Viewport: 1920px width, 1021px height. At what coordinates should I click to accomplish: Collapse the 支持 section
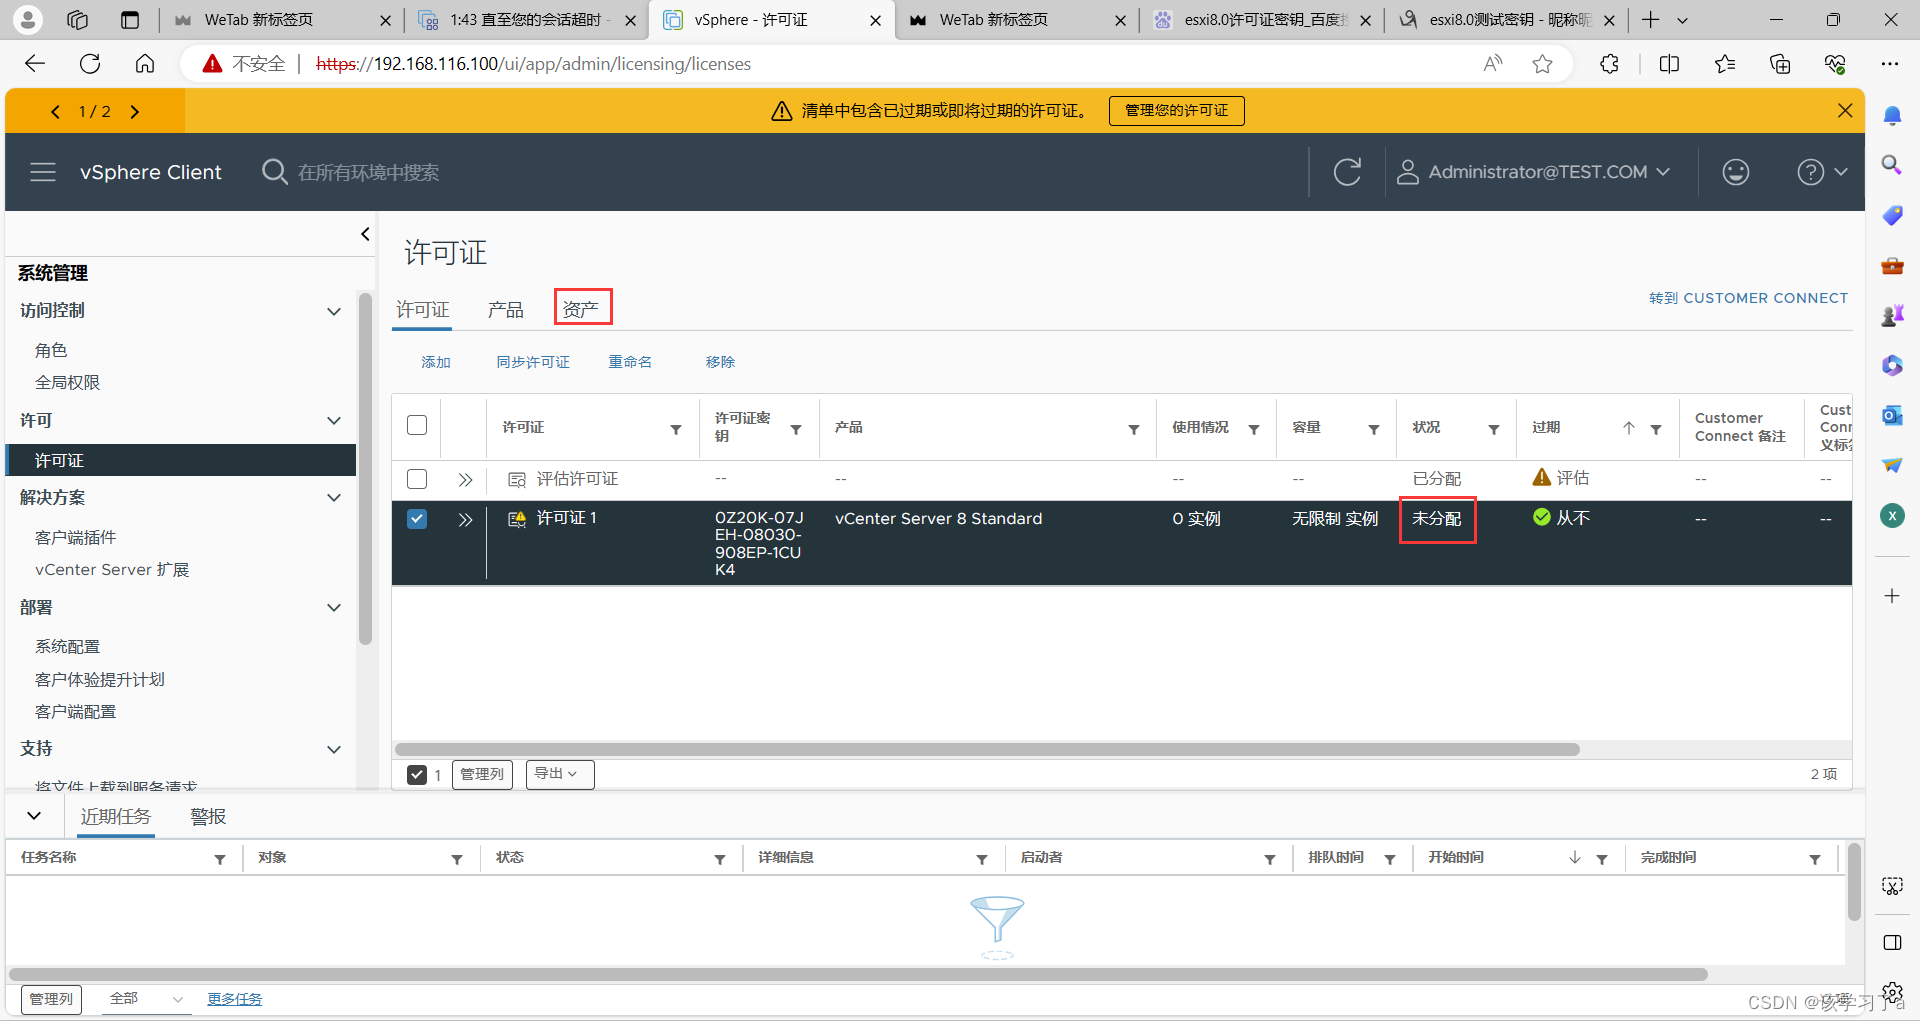point(334,749)
